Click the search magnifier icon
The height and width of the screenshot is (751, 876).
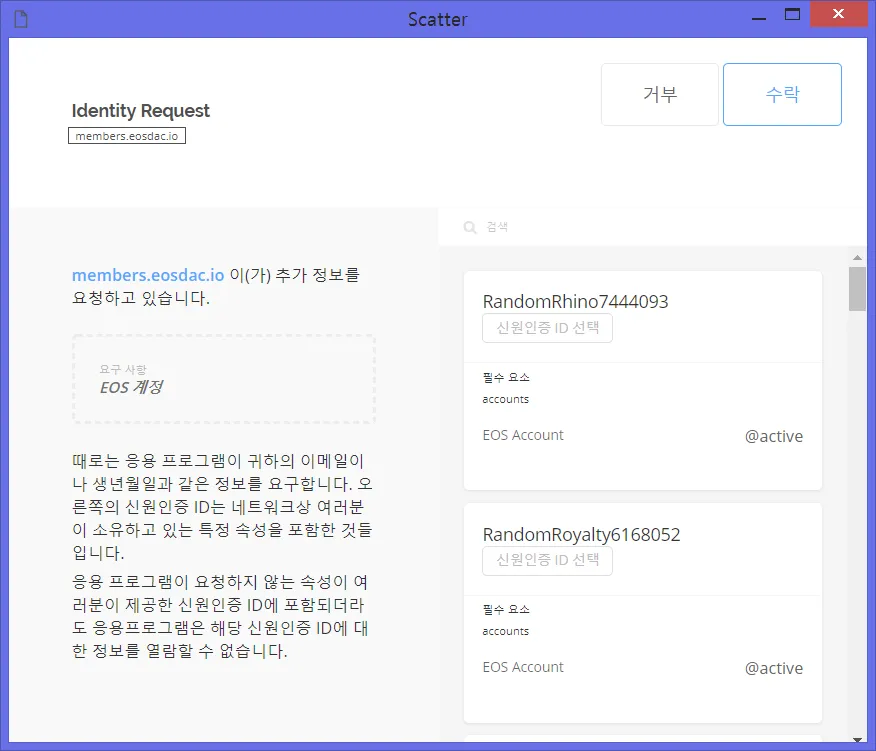(x=470, y=227)
